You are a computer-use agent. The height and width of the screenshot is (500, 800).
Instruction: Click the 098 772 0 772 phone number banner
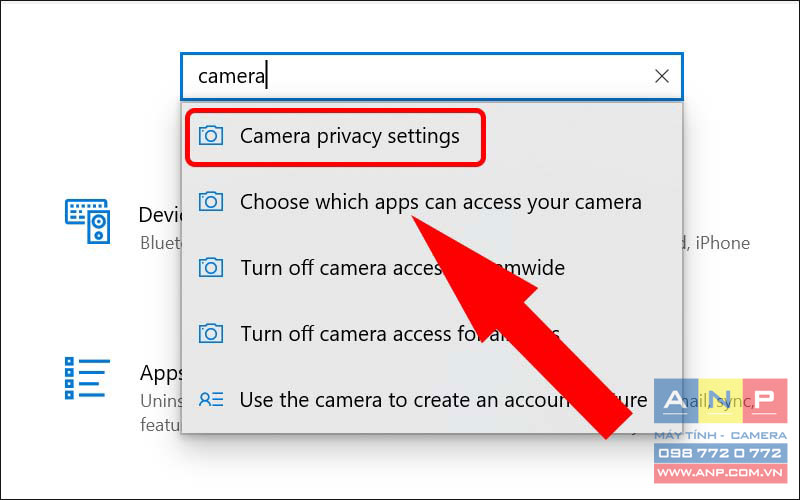click(x=720, y=453)
